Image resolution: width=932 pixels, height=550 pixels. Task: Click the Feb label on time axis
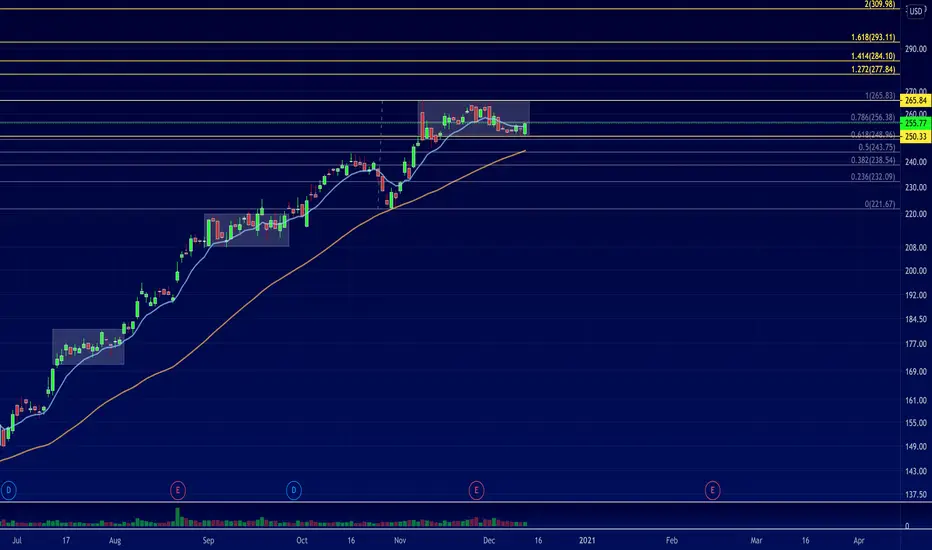pyautogui.click(x=672, y=540)
